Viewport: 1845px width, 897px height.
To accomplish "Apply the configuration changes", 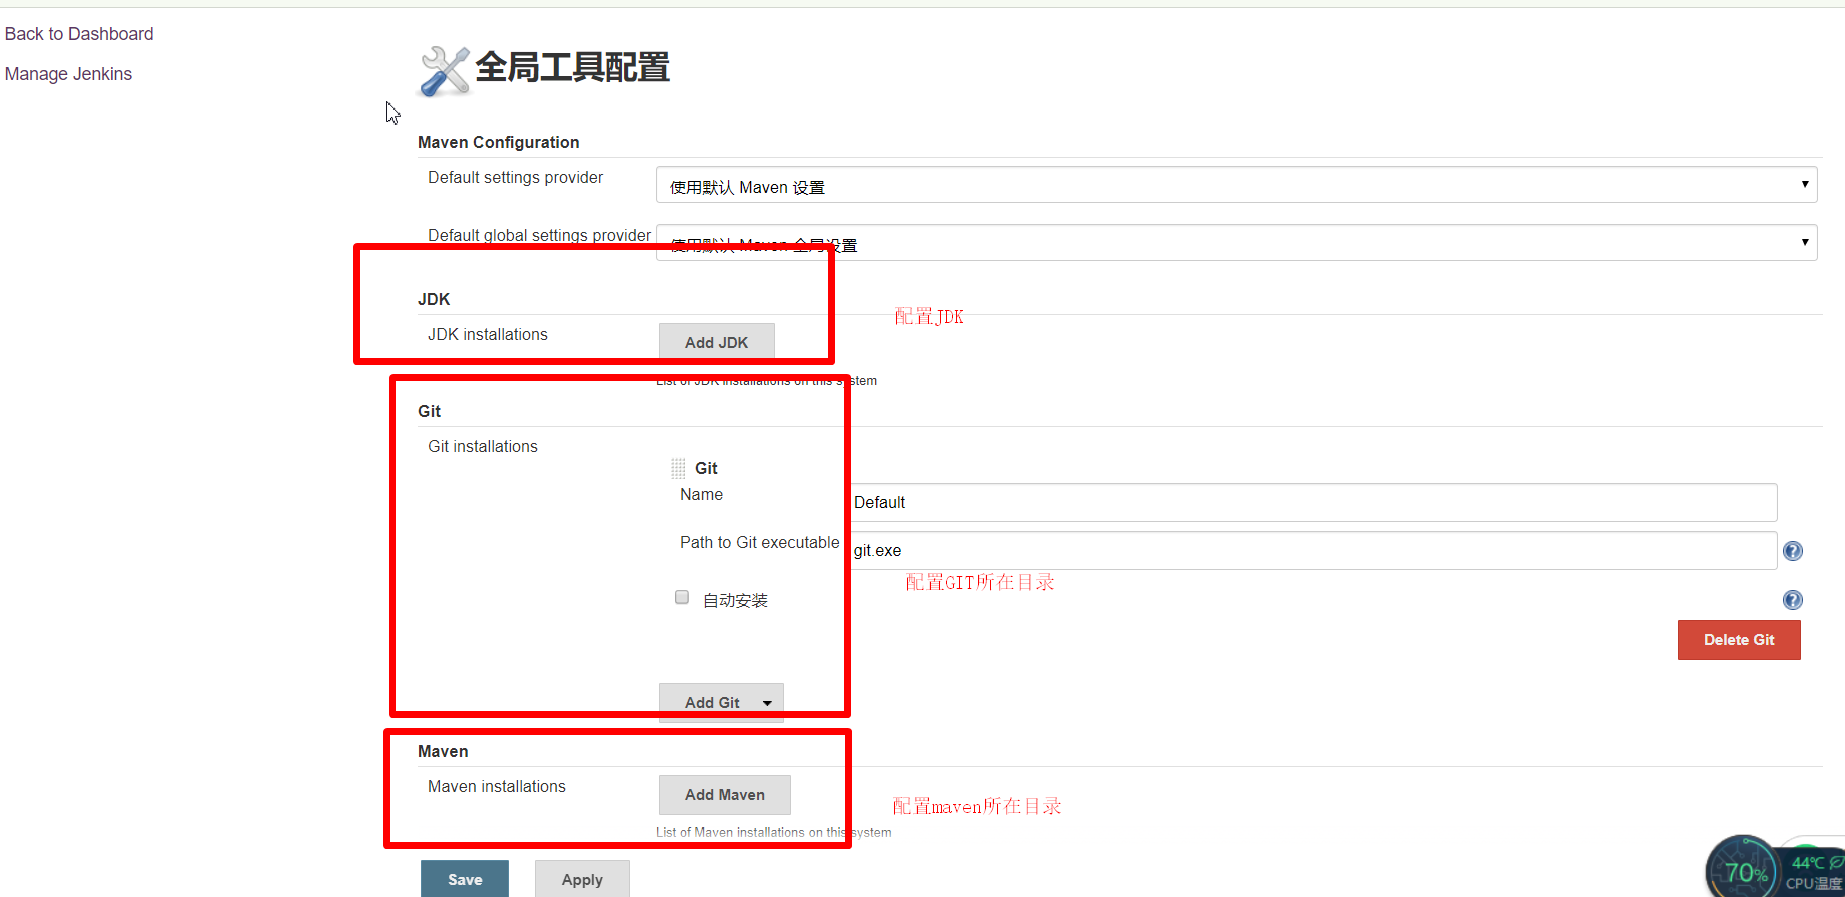I will coord(582,879).
